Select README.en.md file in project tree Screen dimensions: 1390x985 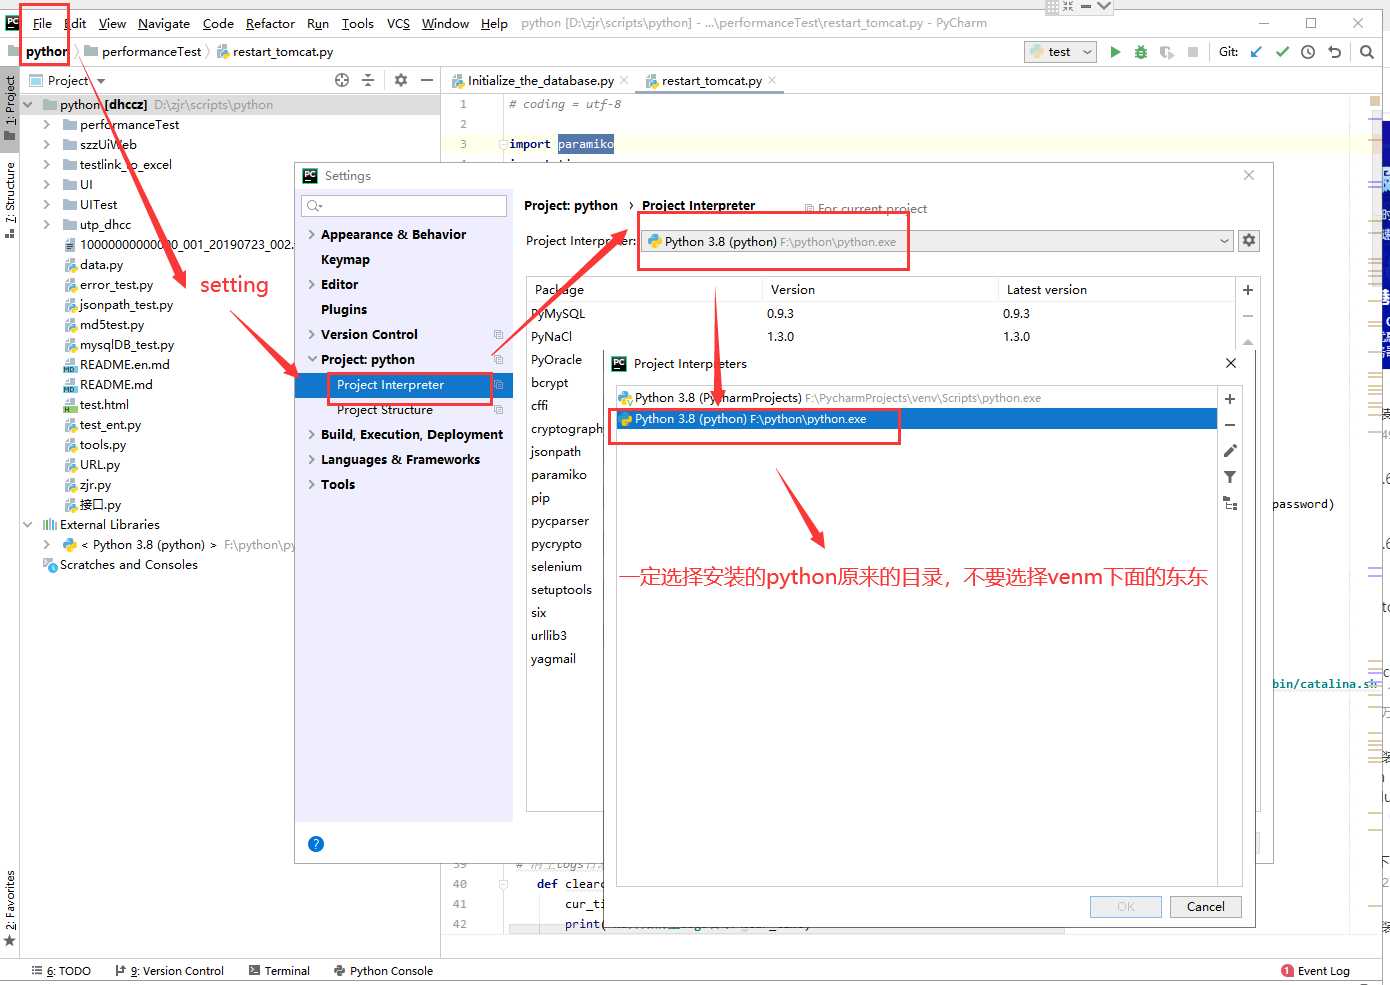pos(124,365)
